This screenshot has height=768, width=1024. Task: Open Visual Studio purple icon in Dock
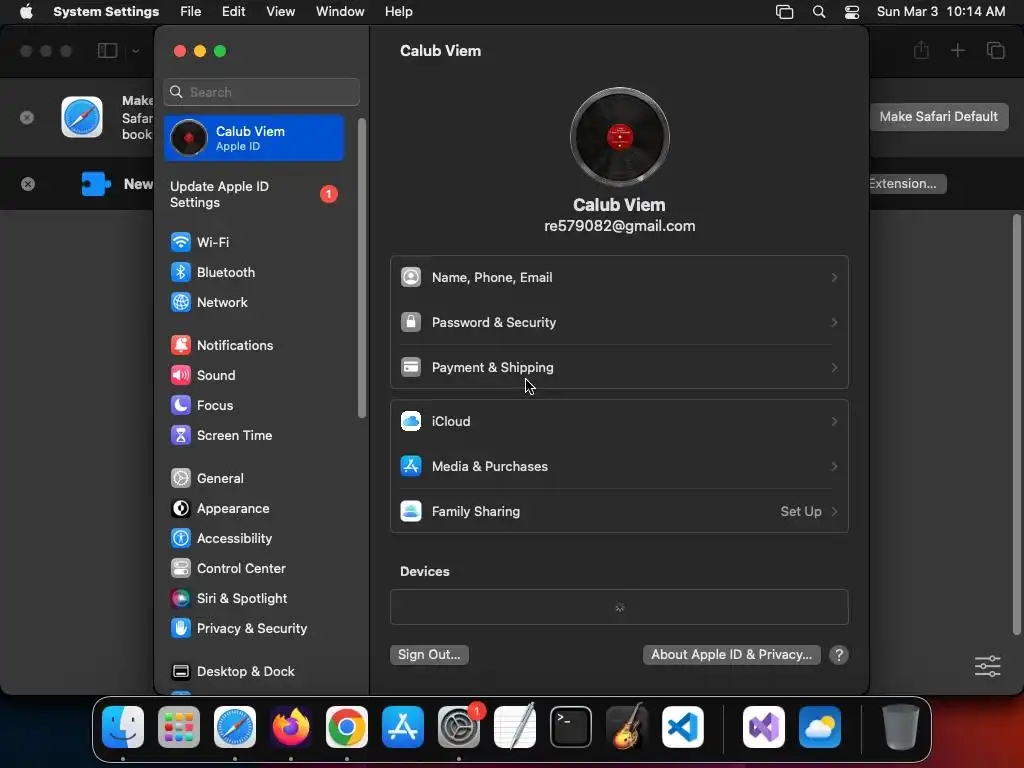[764, 727]
